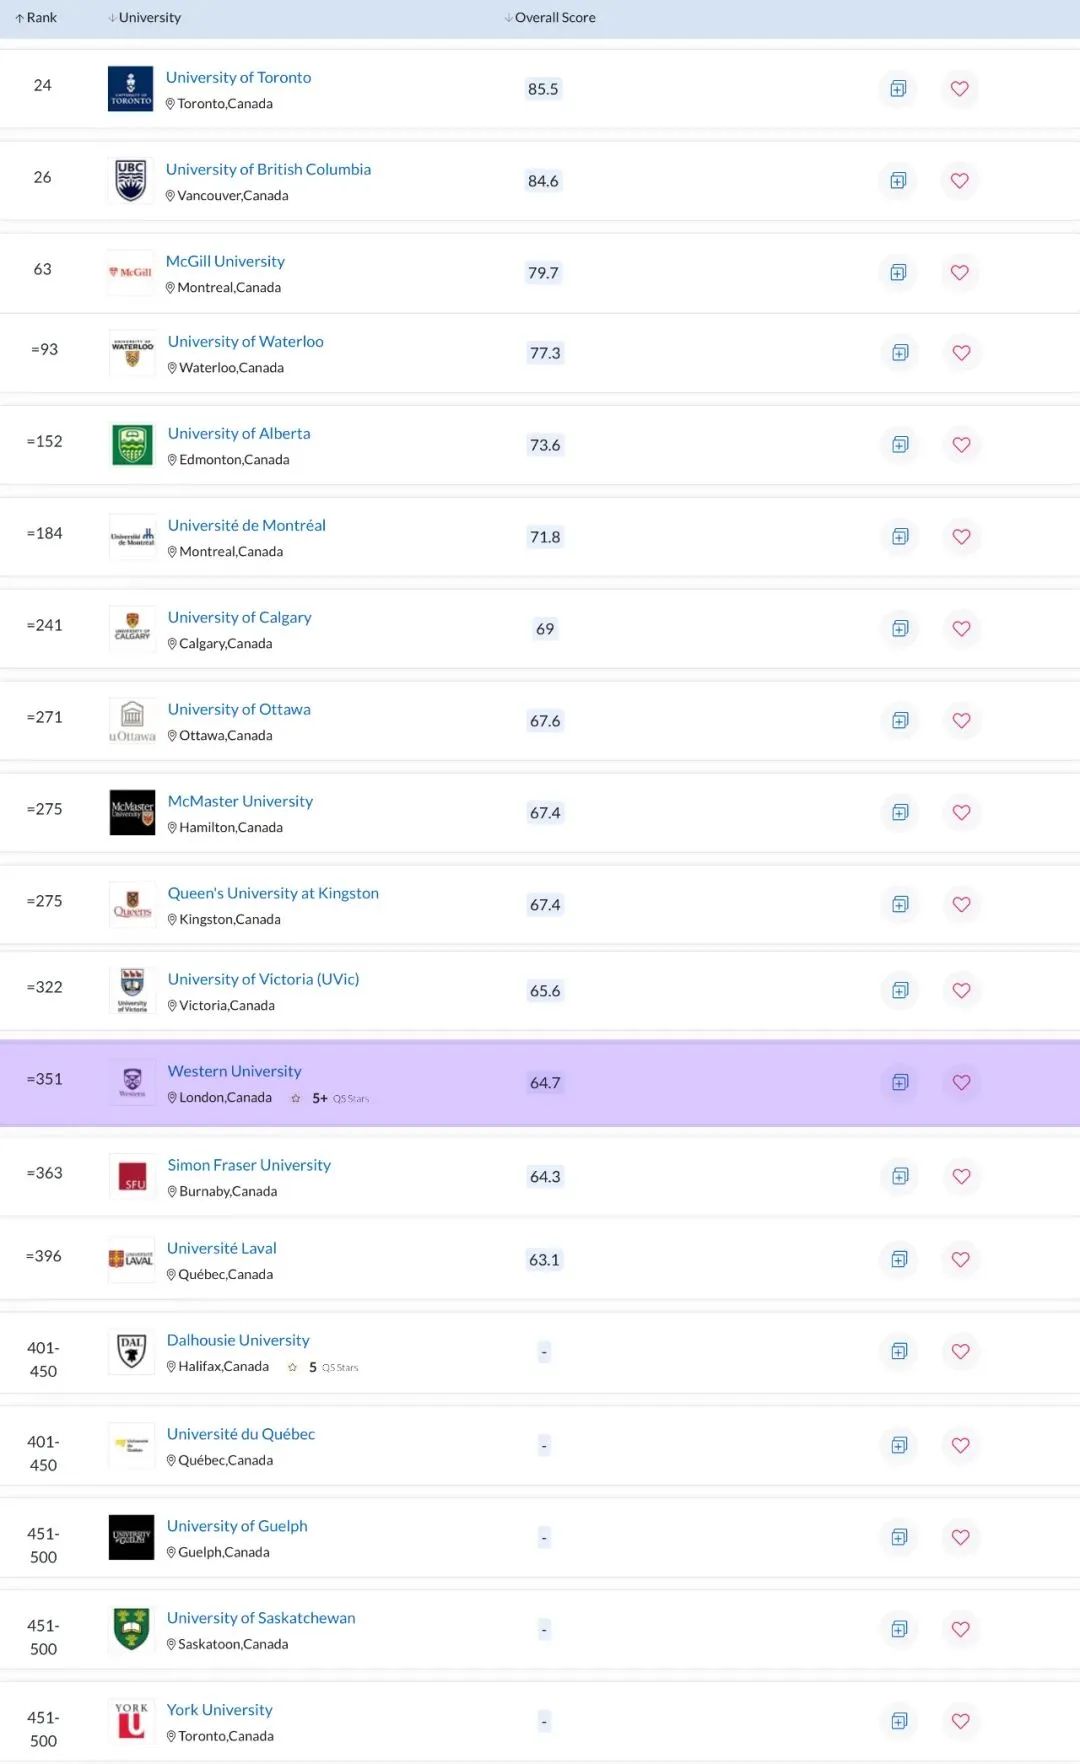Add York University to comparison
This screenshot has height=1764, width=1080.
pos(899,1721)
